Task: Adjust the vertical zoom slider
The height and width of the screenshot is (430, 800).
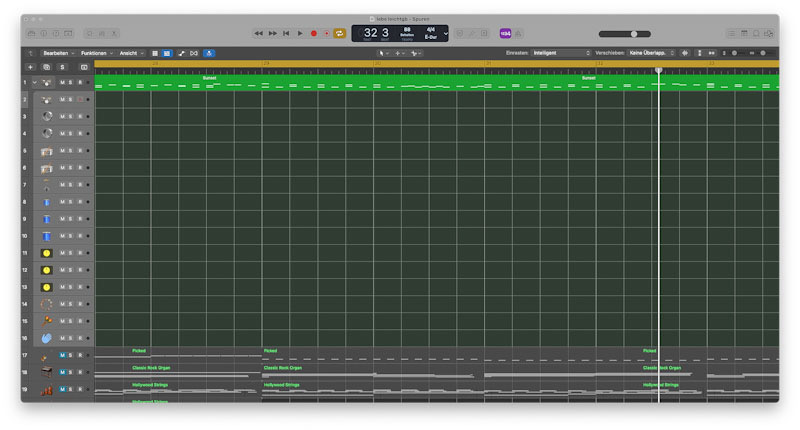Action: tap(735, 53)
